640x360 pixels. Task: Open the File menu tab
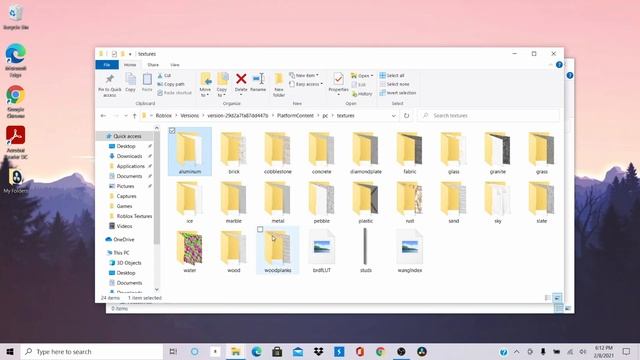click(107, 65)
